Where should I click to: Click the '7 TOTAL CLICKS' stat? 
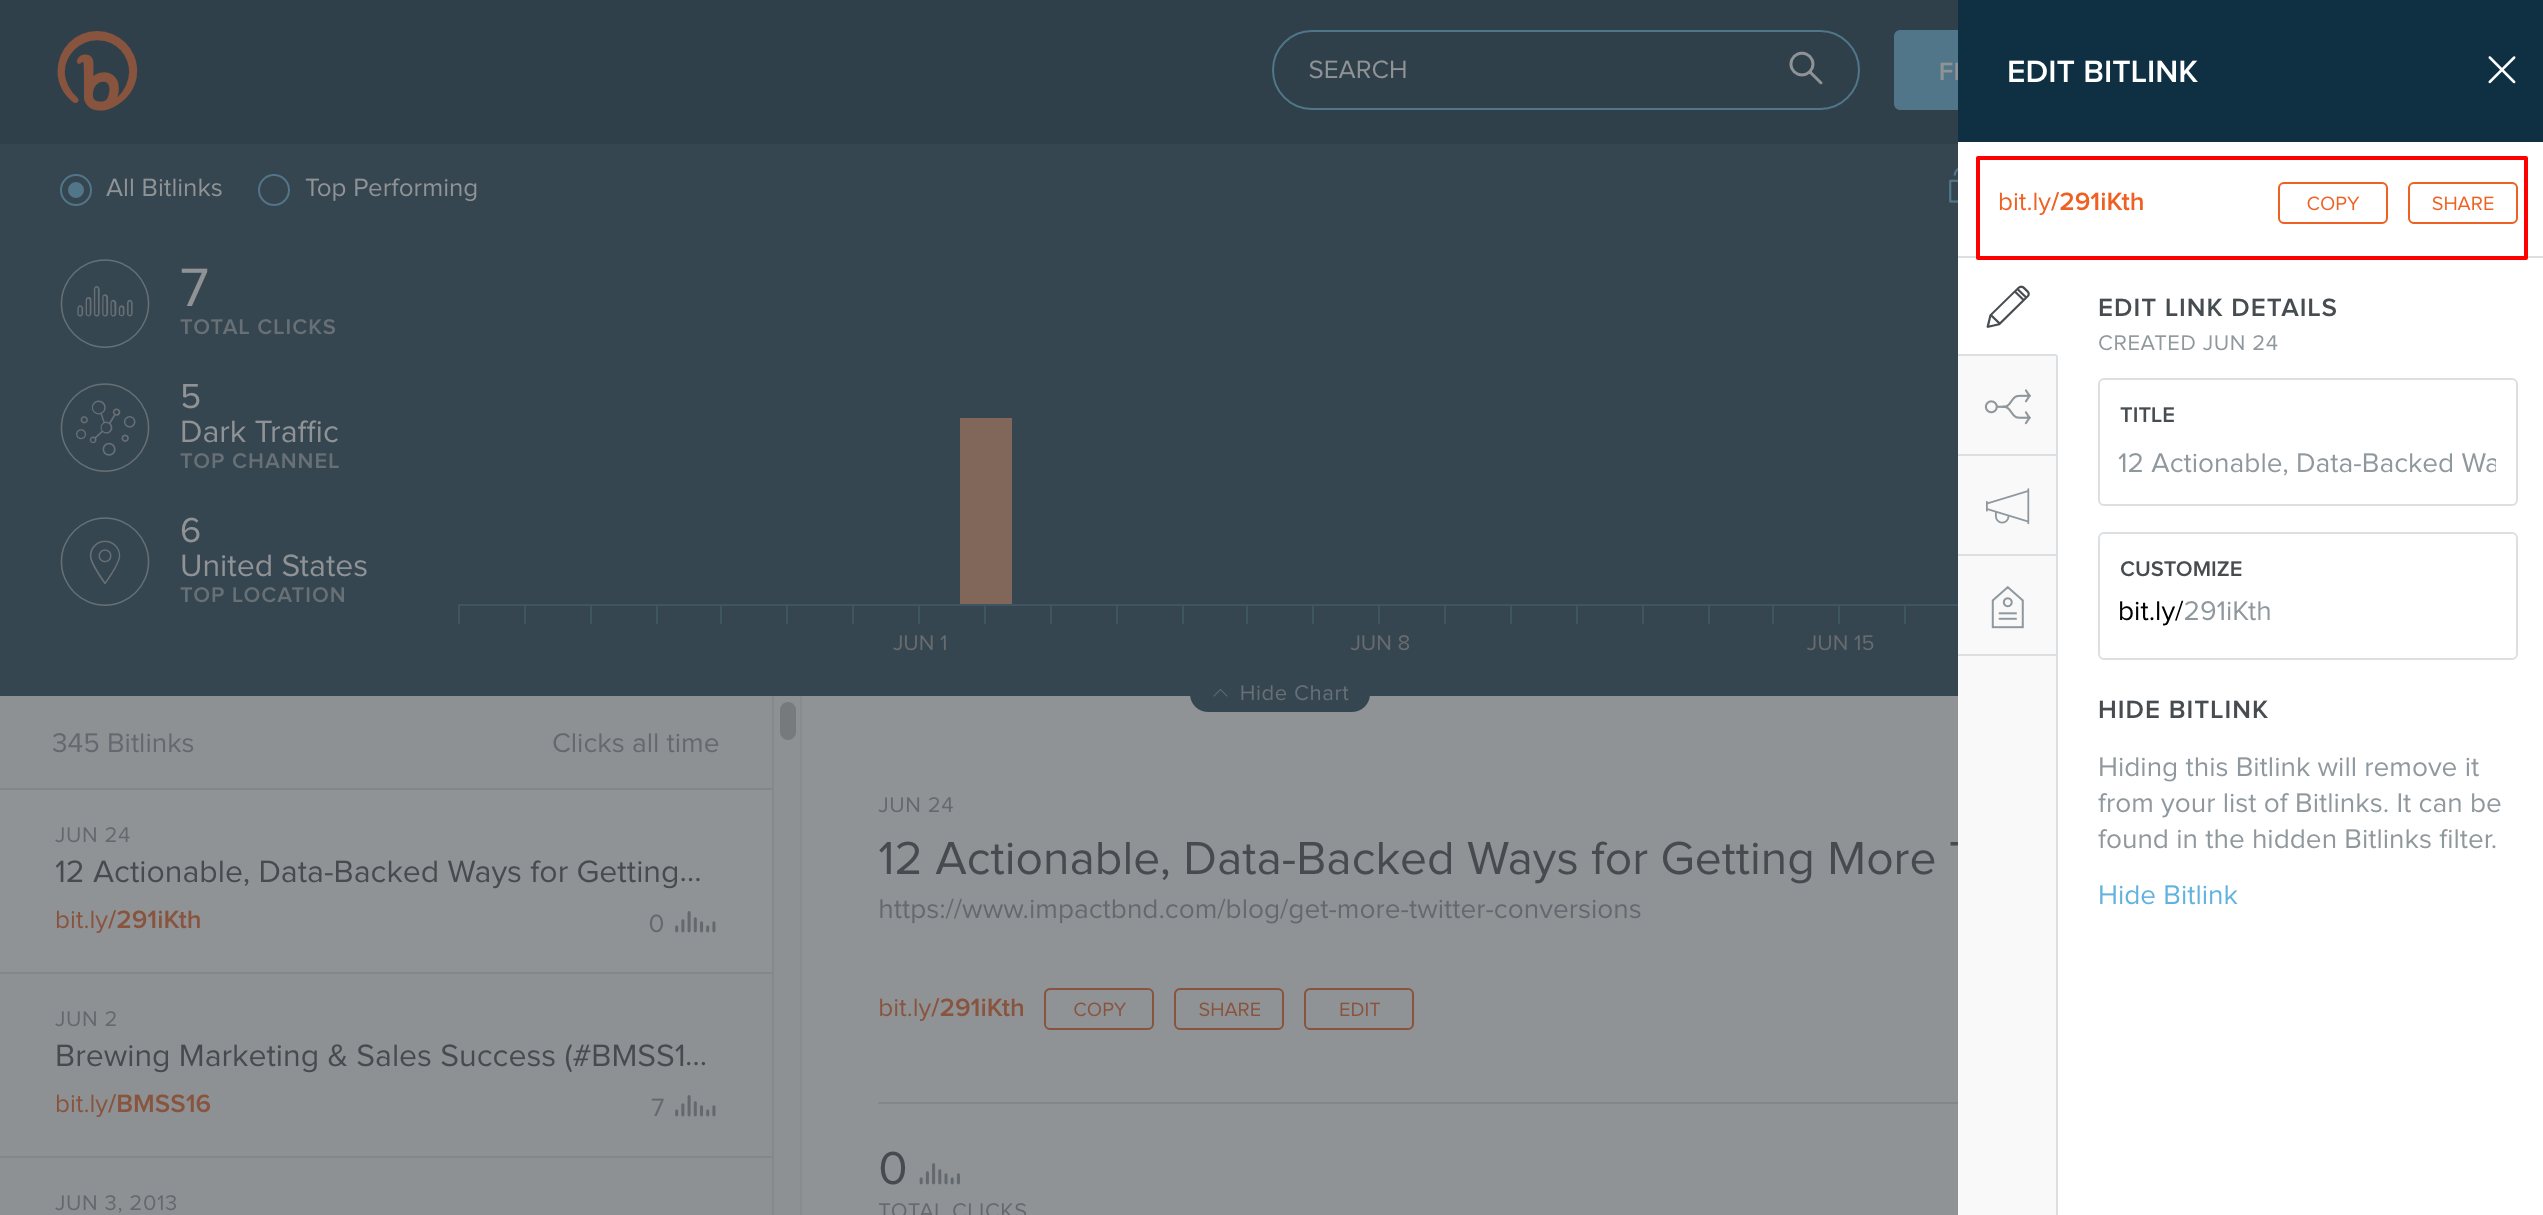click(x=258, y=301)
